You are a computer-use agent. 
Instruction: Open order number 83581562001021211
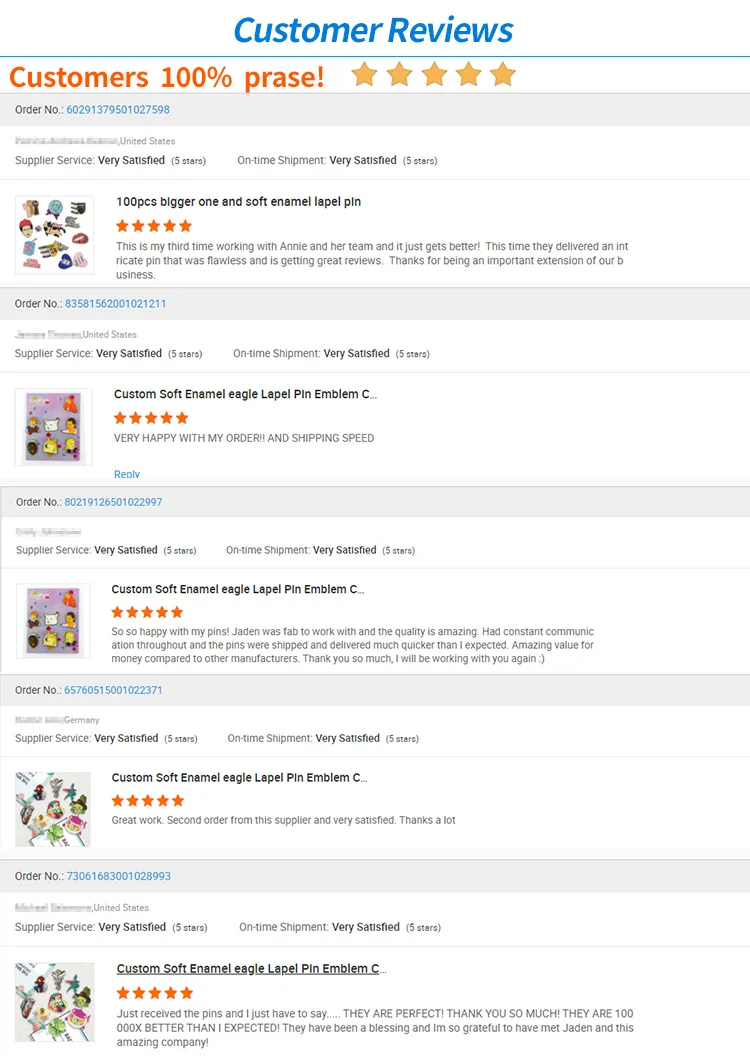(116, 303)
